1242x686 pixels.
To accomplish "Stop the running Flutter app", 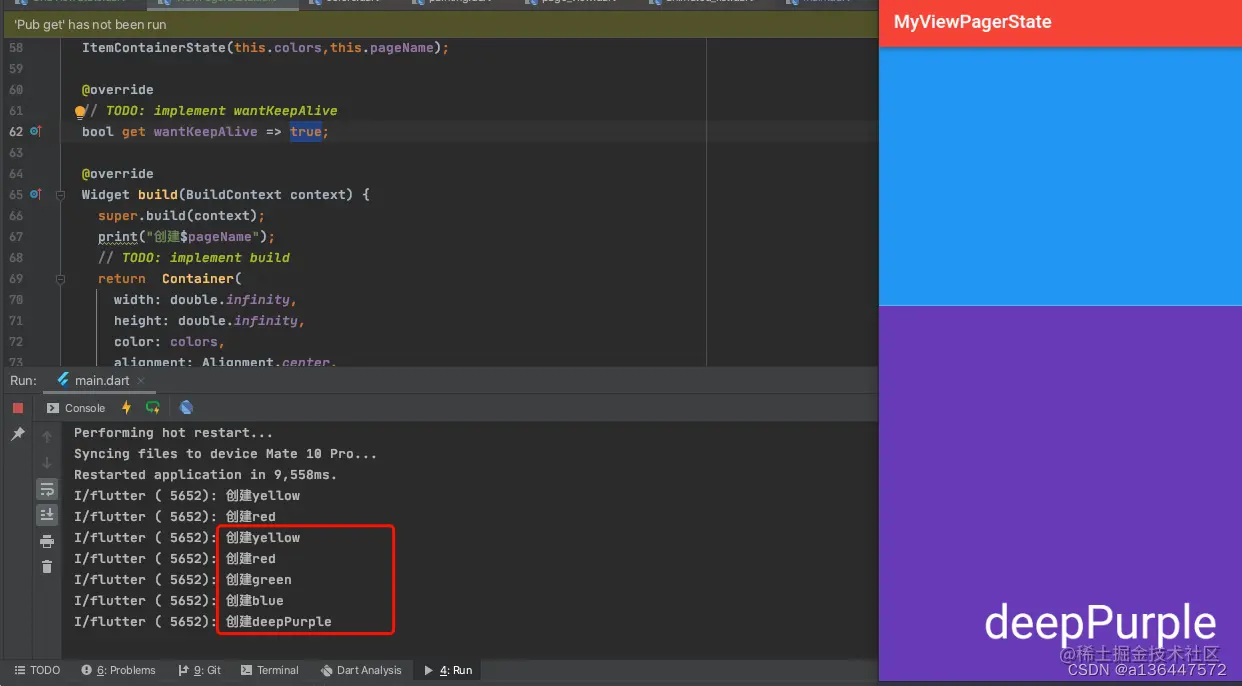I will coord(18,408).
